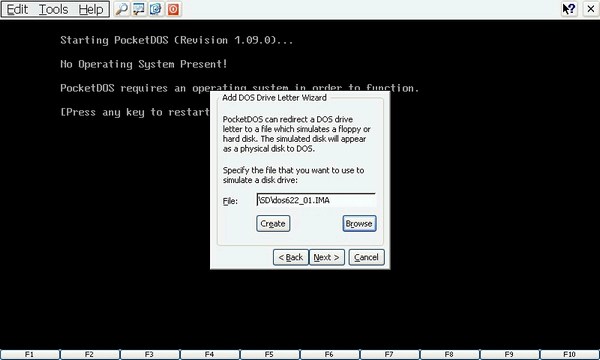Open the Help menu

(91, 9)
